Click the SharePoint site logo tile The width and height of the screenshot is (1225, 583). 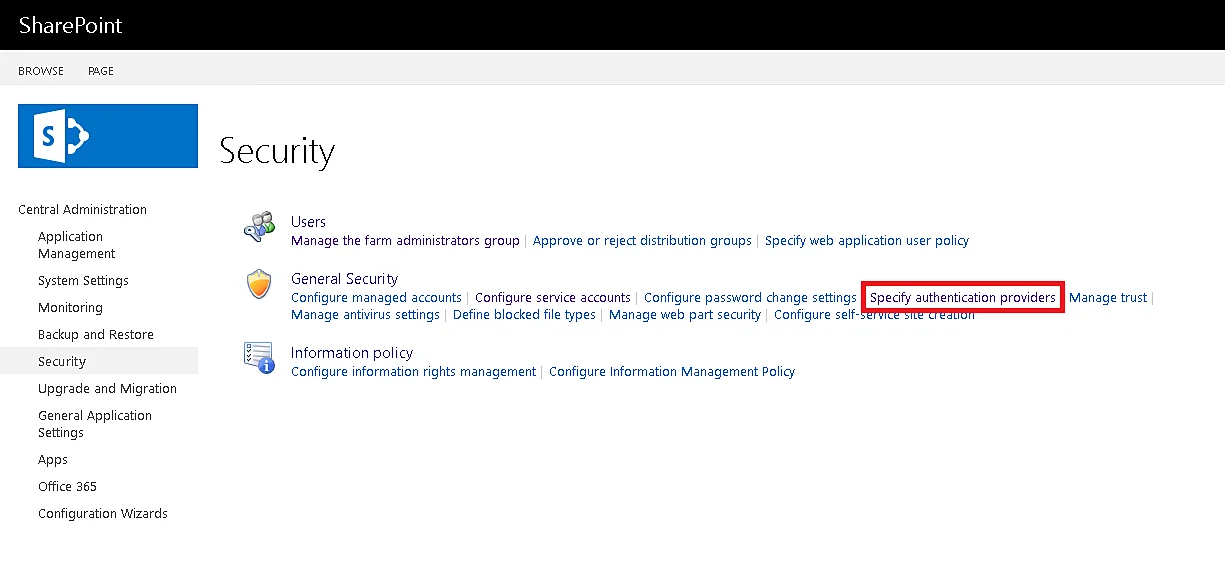coord(107,134)
